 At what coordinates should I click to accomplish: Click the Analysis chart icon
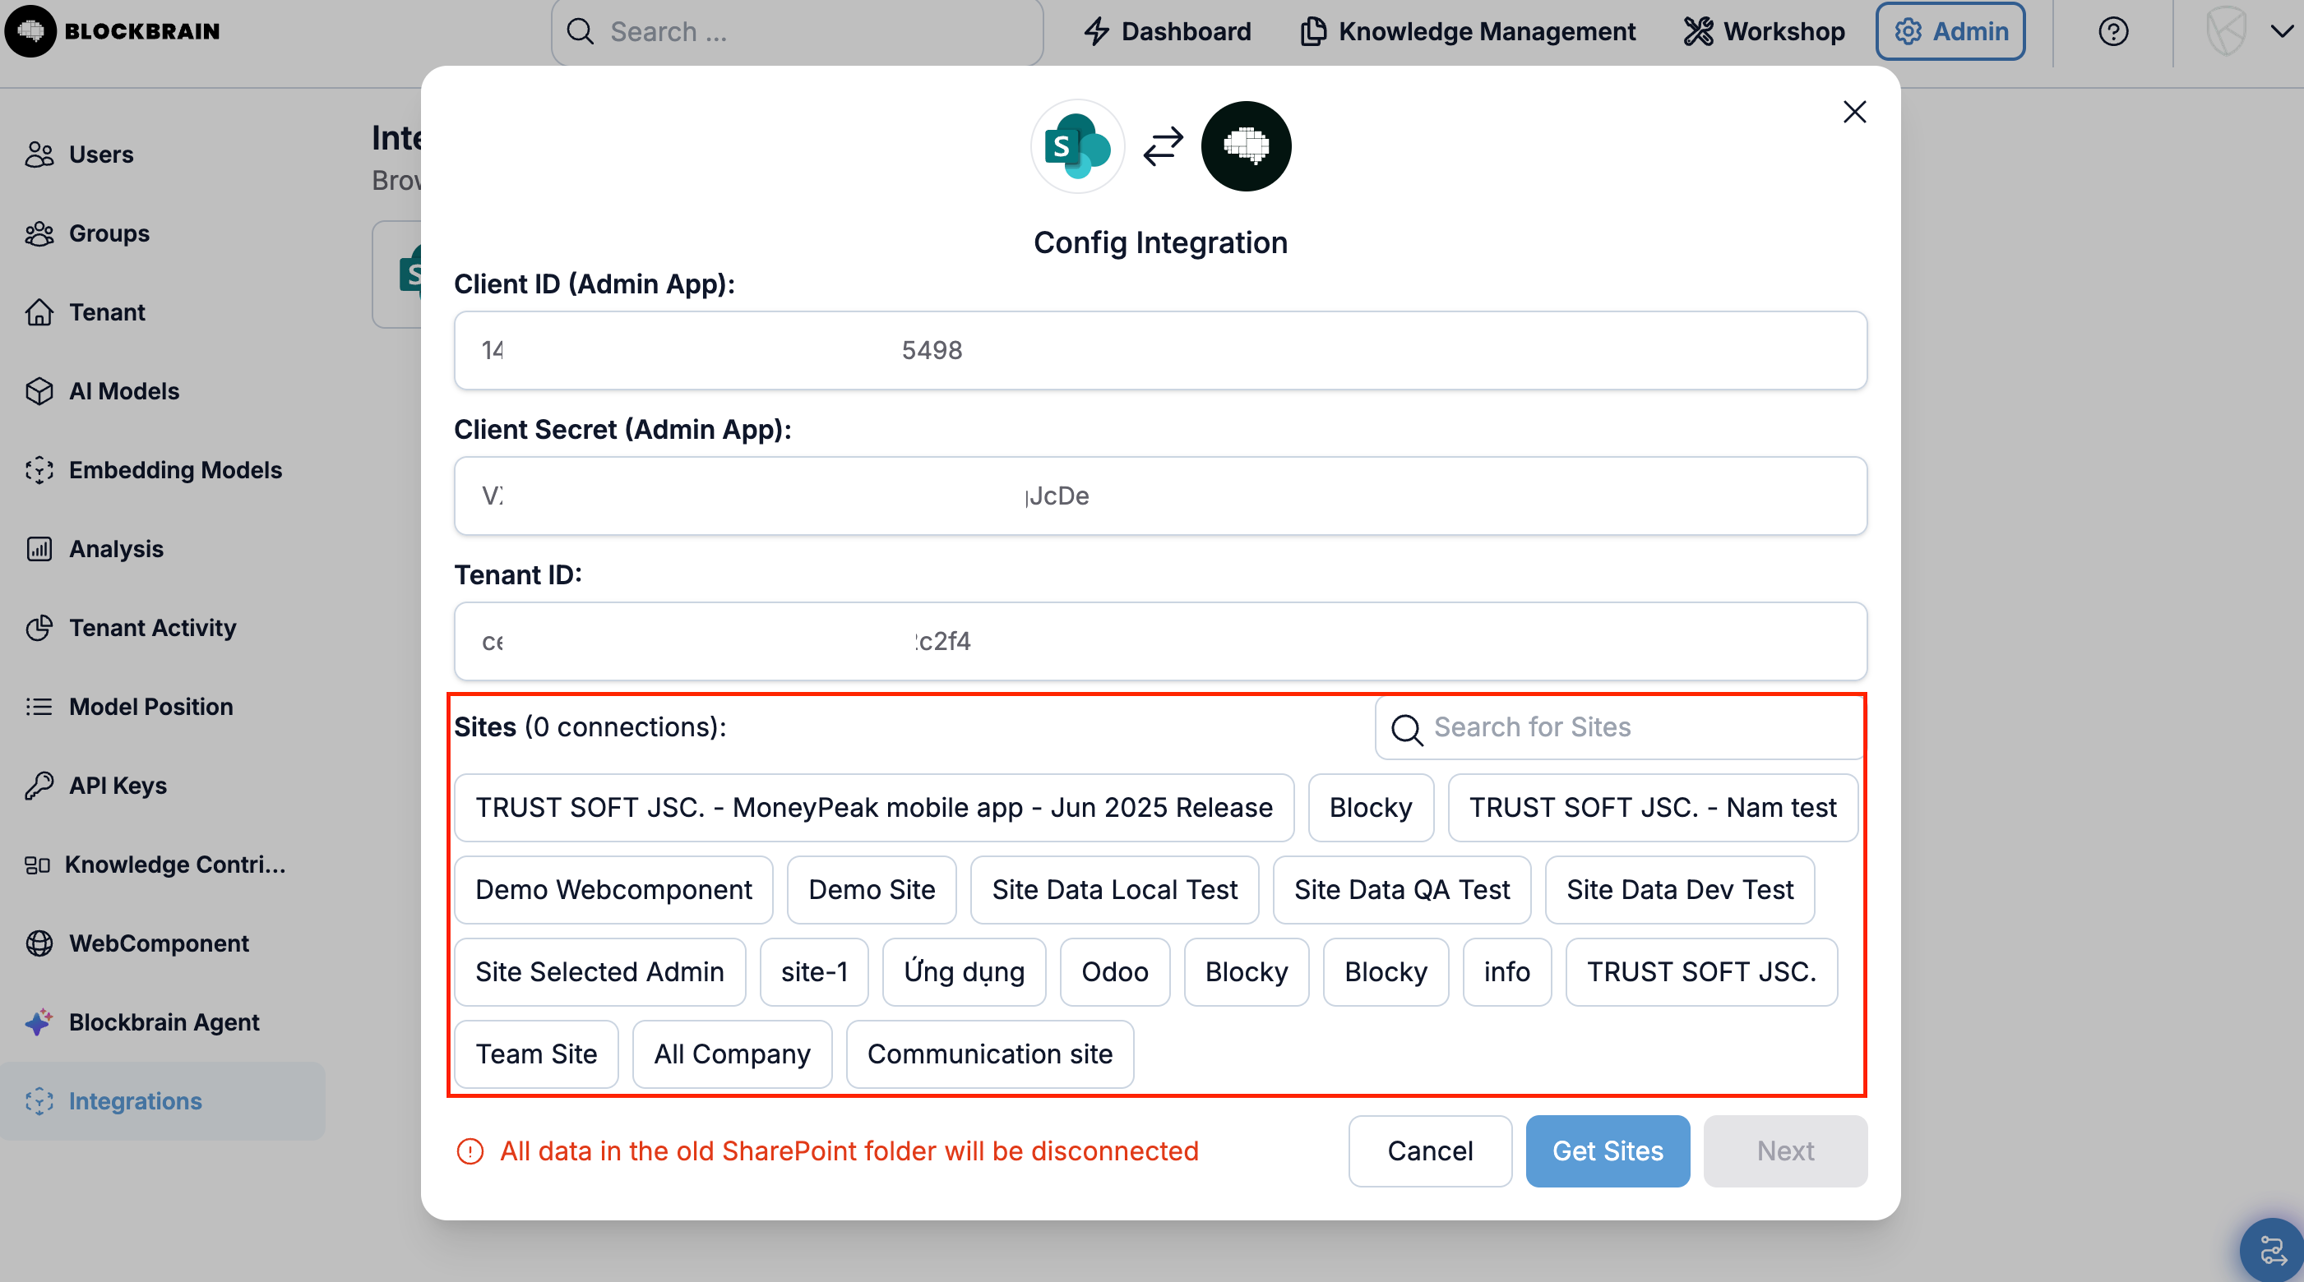pos(39,549)
